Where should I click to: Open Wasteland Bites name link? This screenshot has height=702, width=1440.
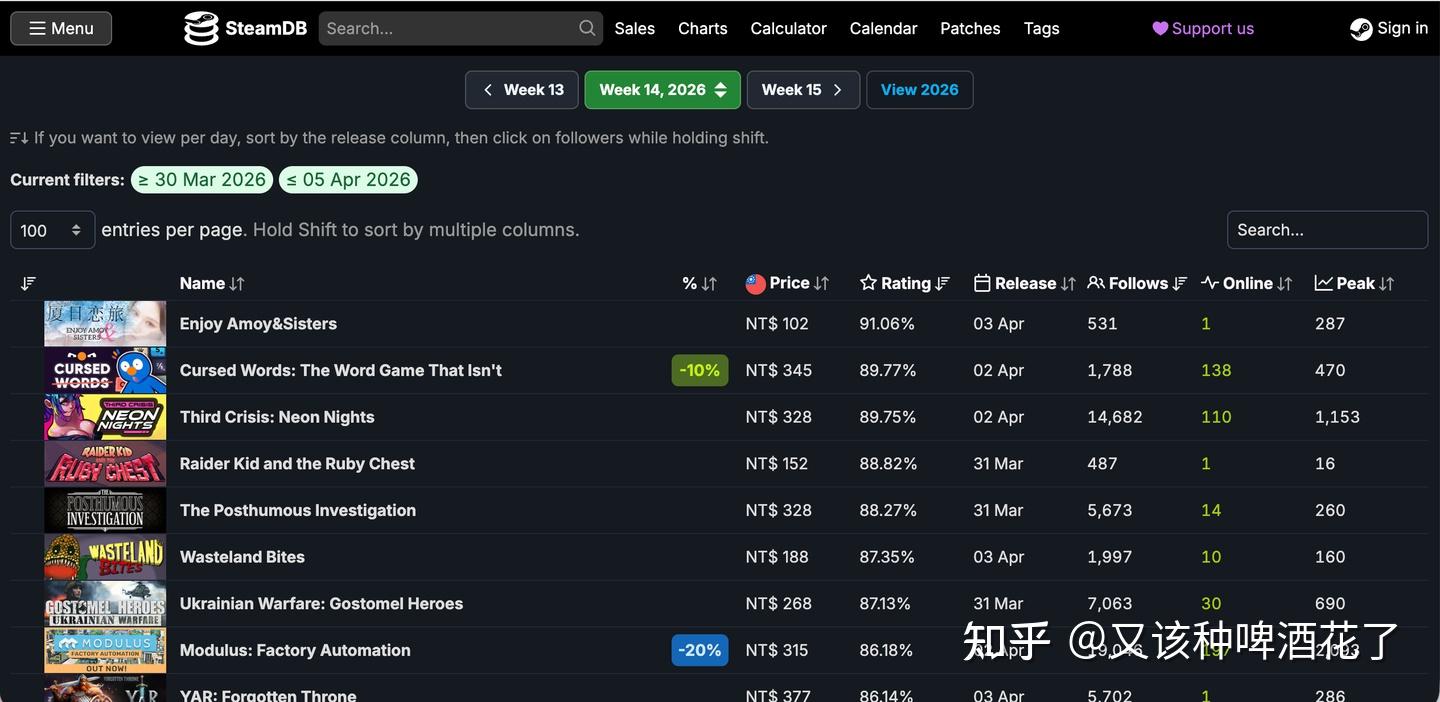[x=242, y=557]
